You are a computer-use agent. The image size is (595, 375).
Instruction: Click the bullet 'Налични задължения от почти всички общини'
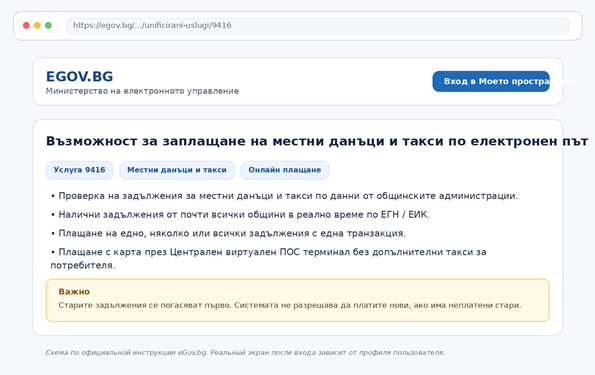[240, 214]
